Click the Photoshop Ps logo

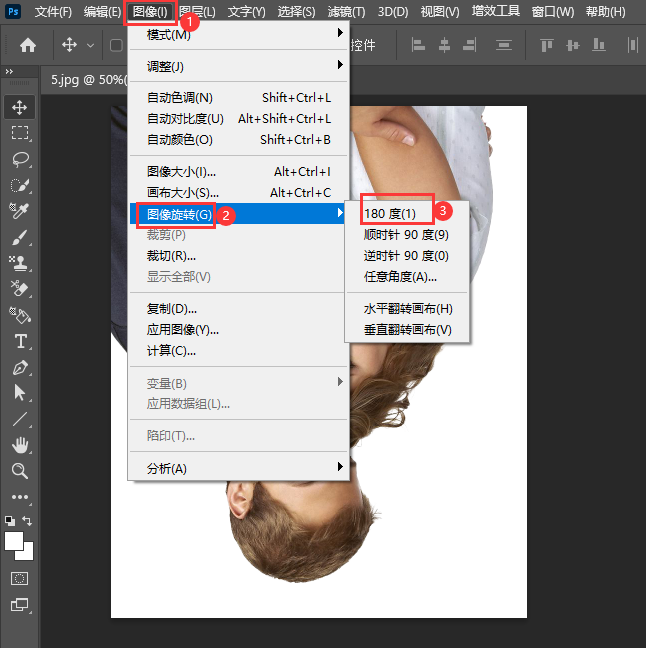(13, 11)
